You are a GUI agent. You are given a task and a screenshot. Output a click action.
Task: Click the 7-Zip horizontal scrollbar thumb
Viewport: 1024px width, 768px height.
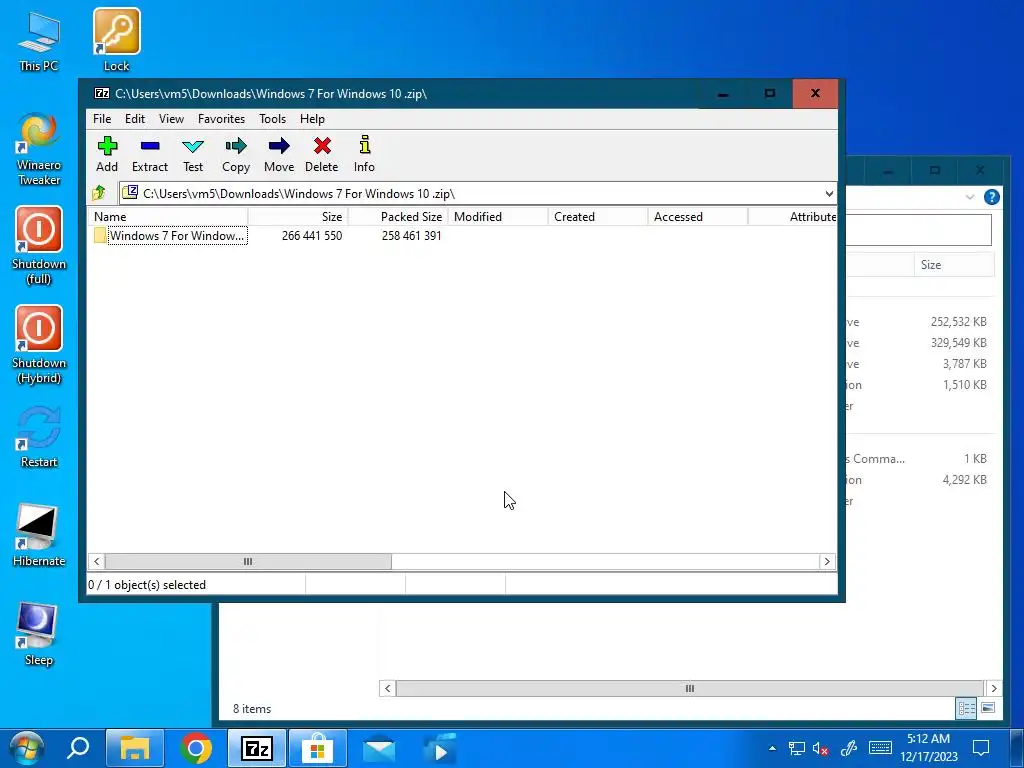[248, 562]
